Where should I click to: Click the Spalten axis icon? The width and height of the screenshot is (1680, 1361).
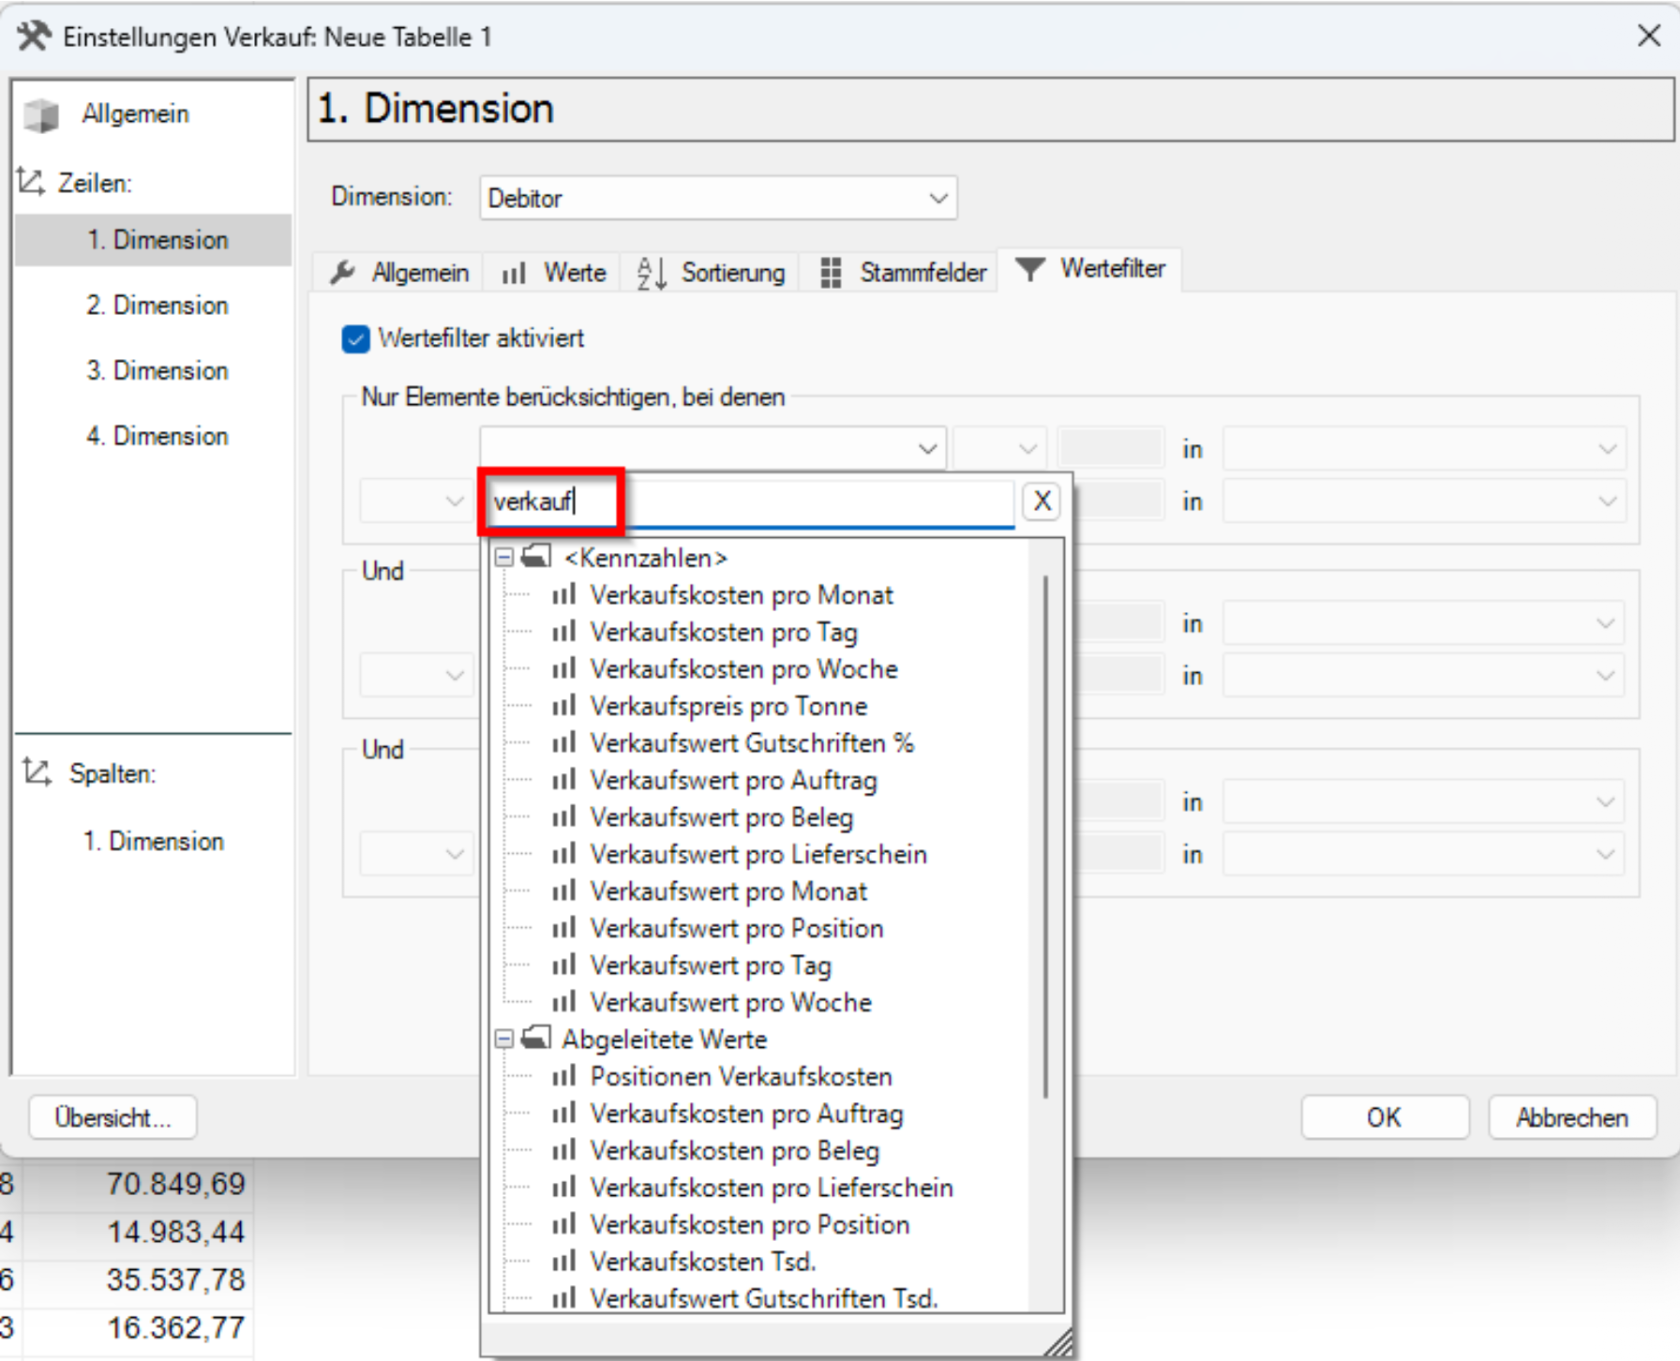(x=37, y=772)
